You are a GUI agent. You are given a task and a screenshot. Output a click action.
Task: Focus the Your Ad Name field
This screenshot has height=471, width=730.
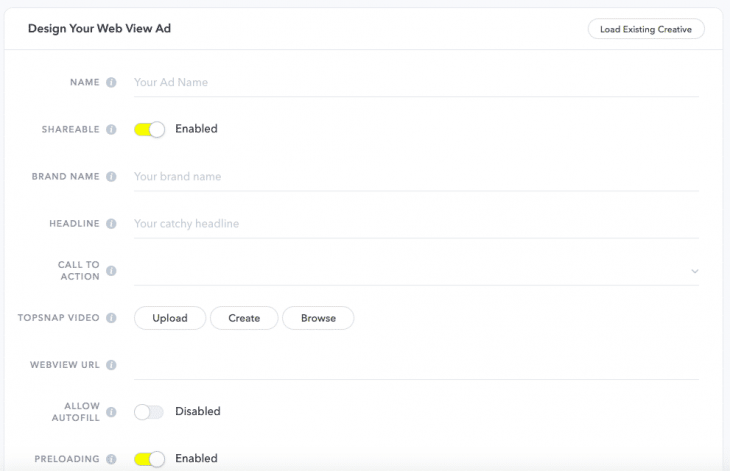point(415,83)
